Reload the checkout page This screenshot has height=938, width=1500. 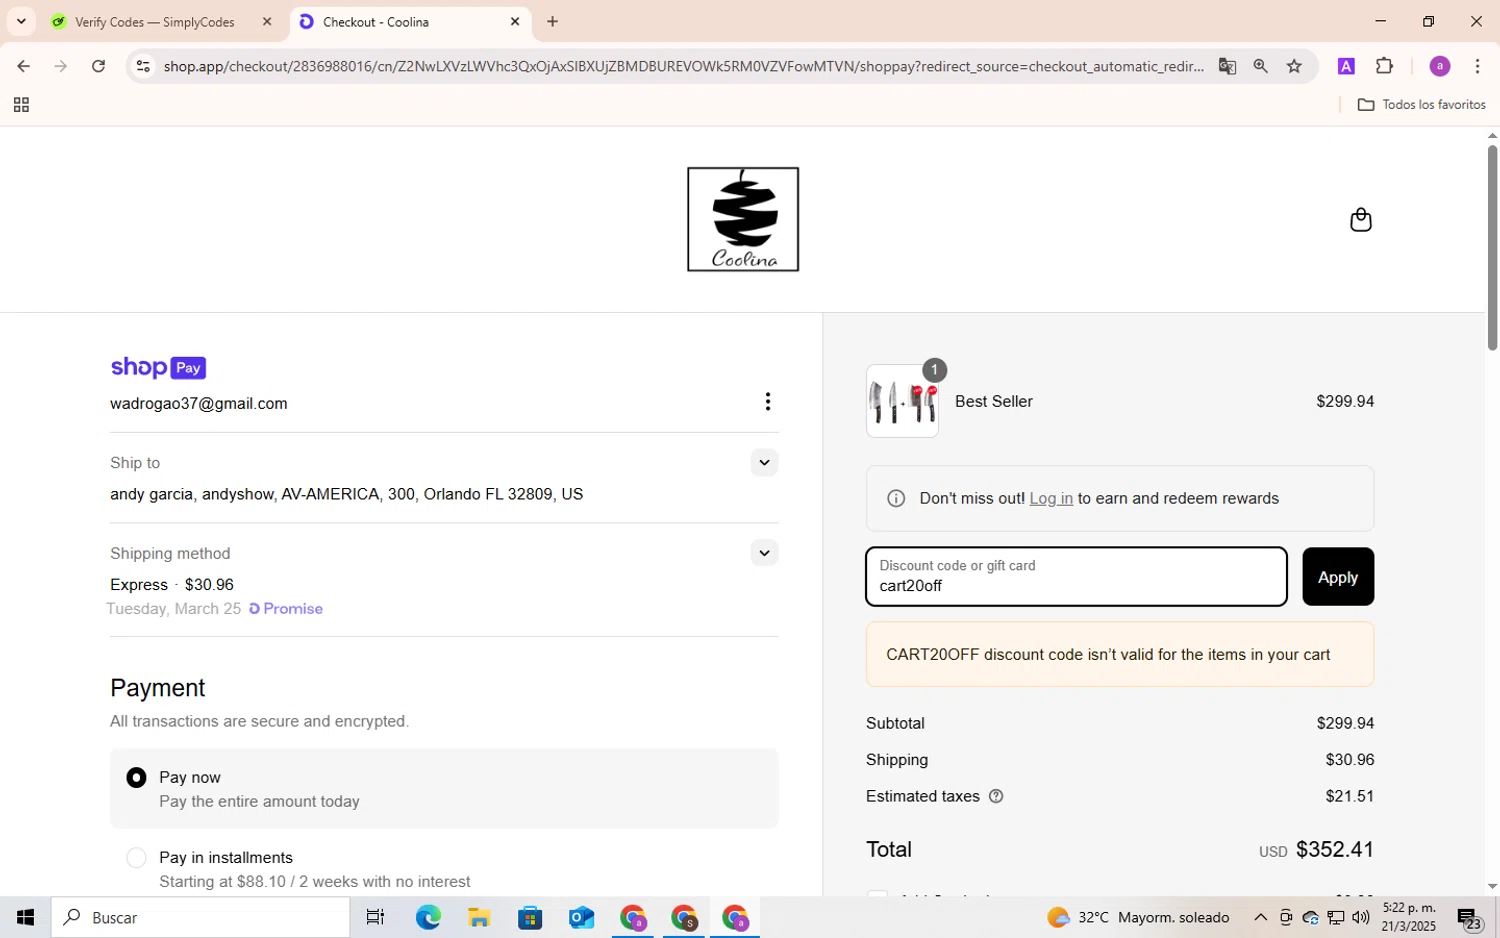point(98,66)
